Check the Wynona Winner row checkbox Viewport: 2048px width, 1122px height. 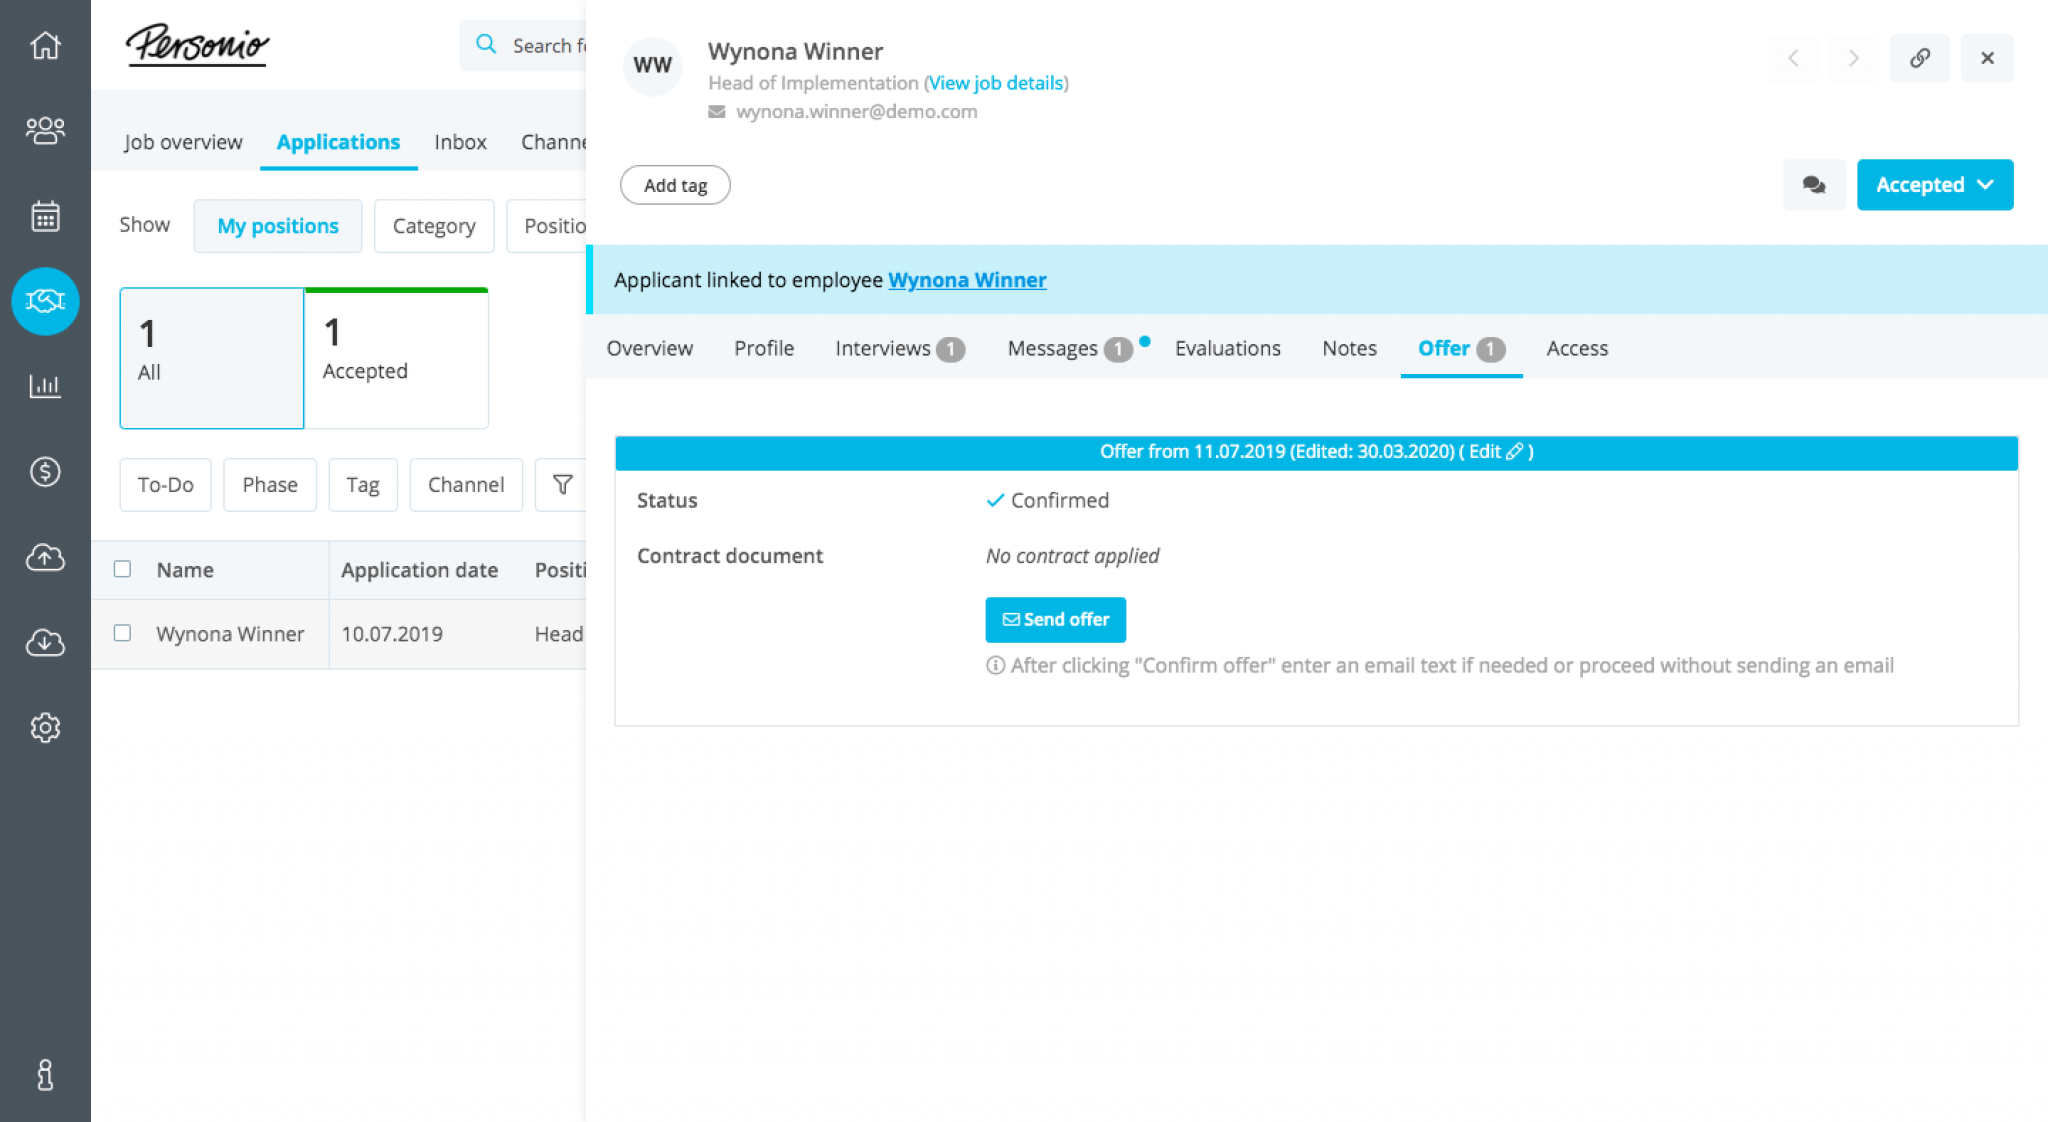[122, 633]
